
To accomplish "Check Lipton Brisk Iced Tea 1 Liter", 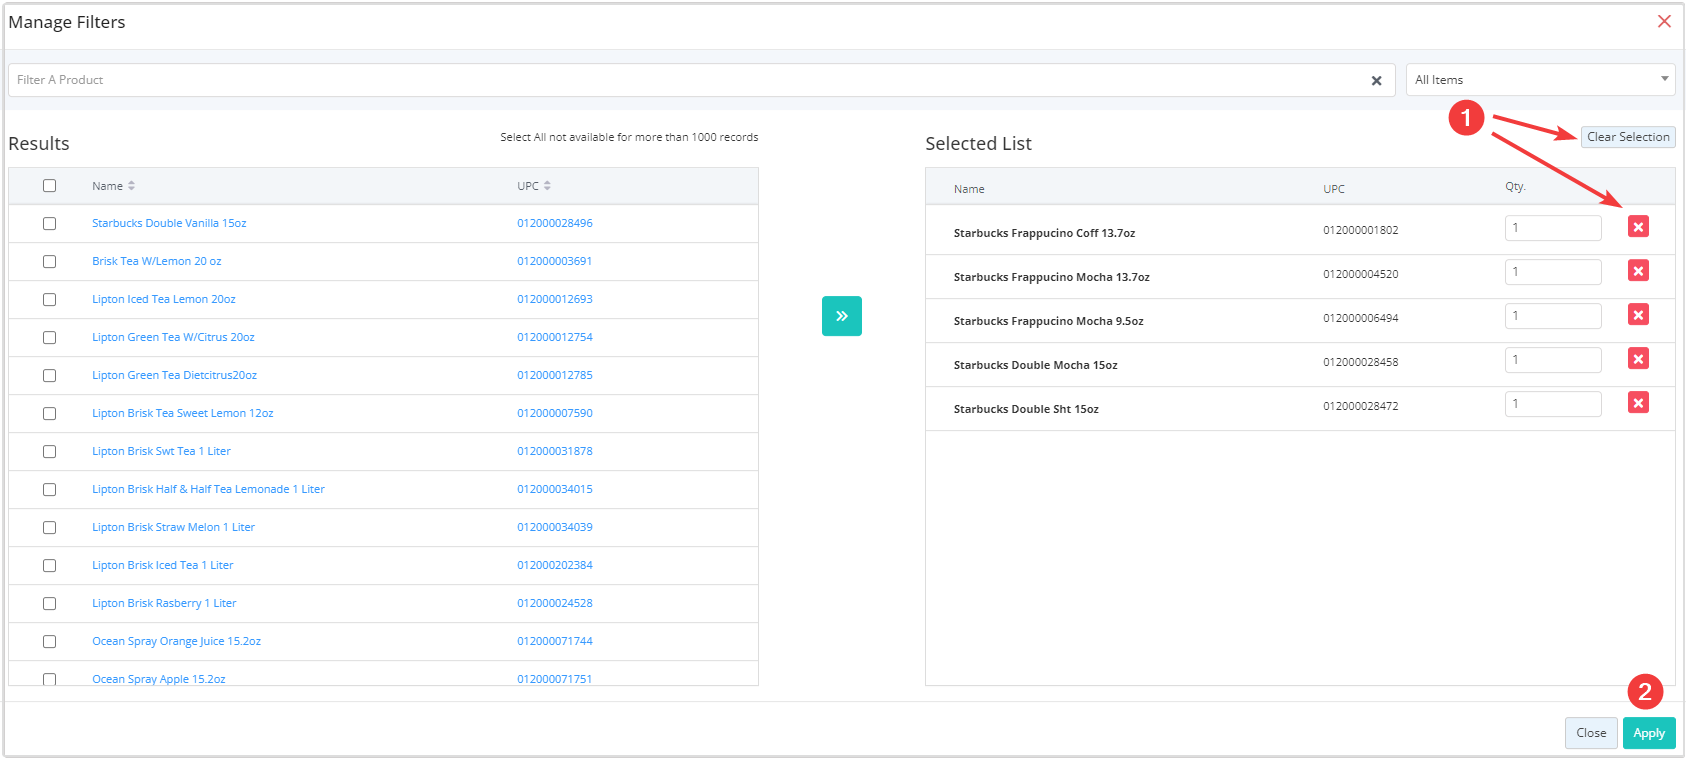I will tap(49, 566).
